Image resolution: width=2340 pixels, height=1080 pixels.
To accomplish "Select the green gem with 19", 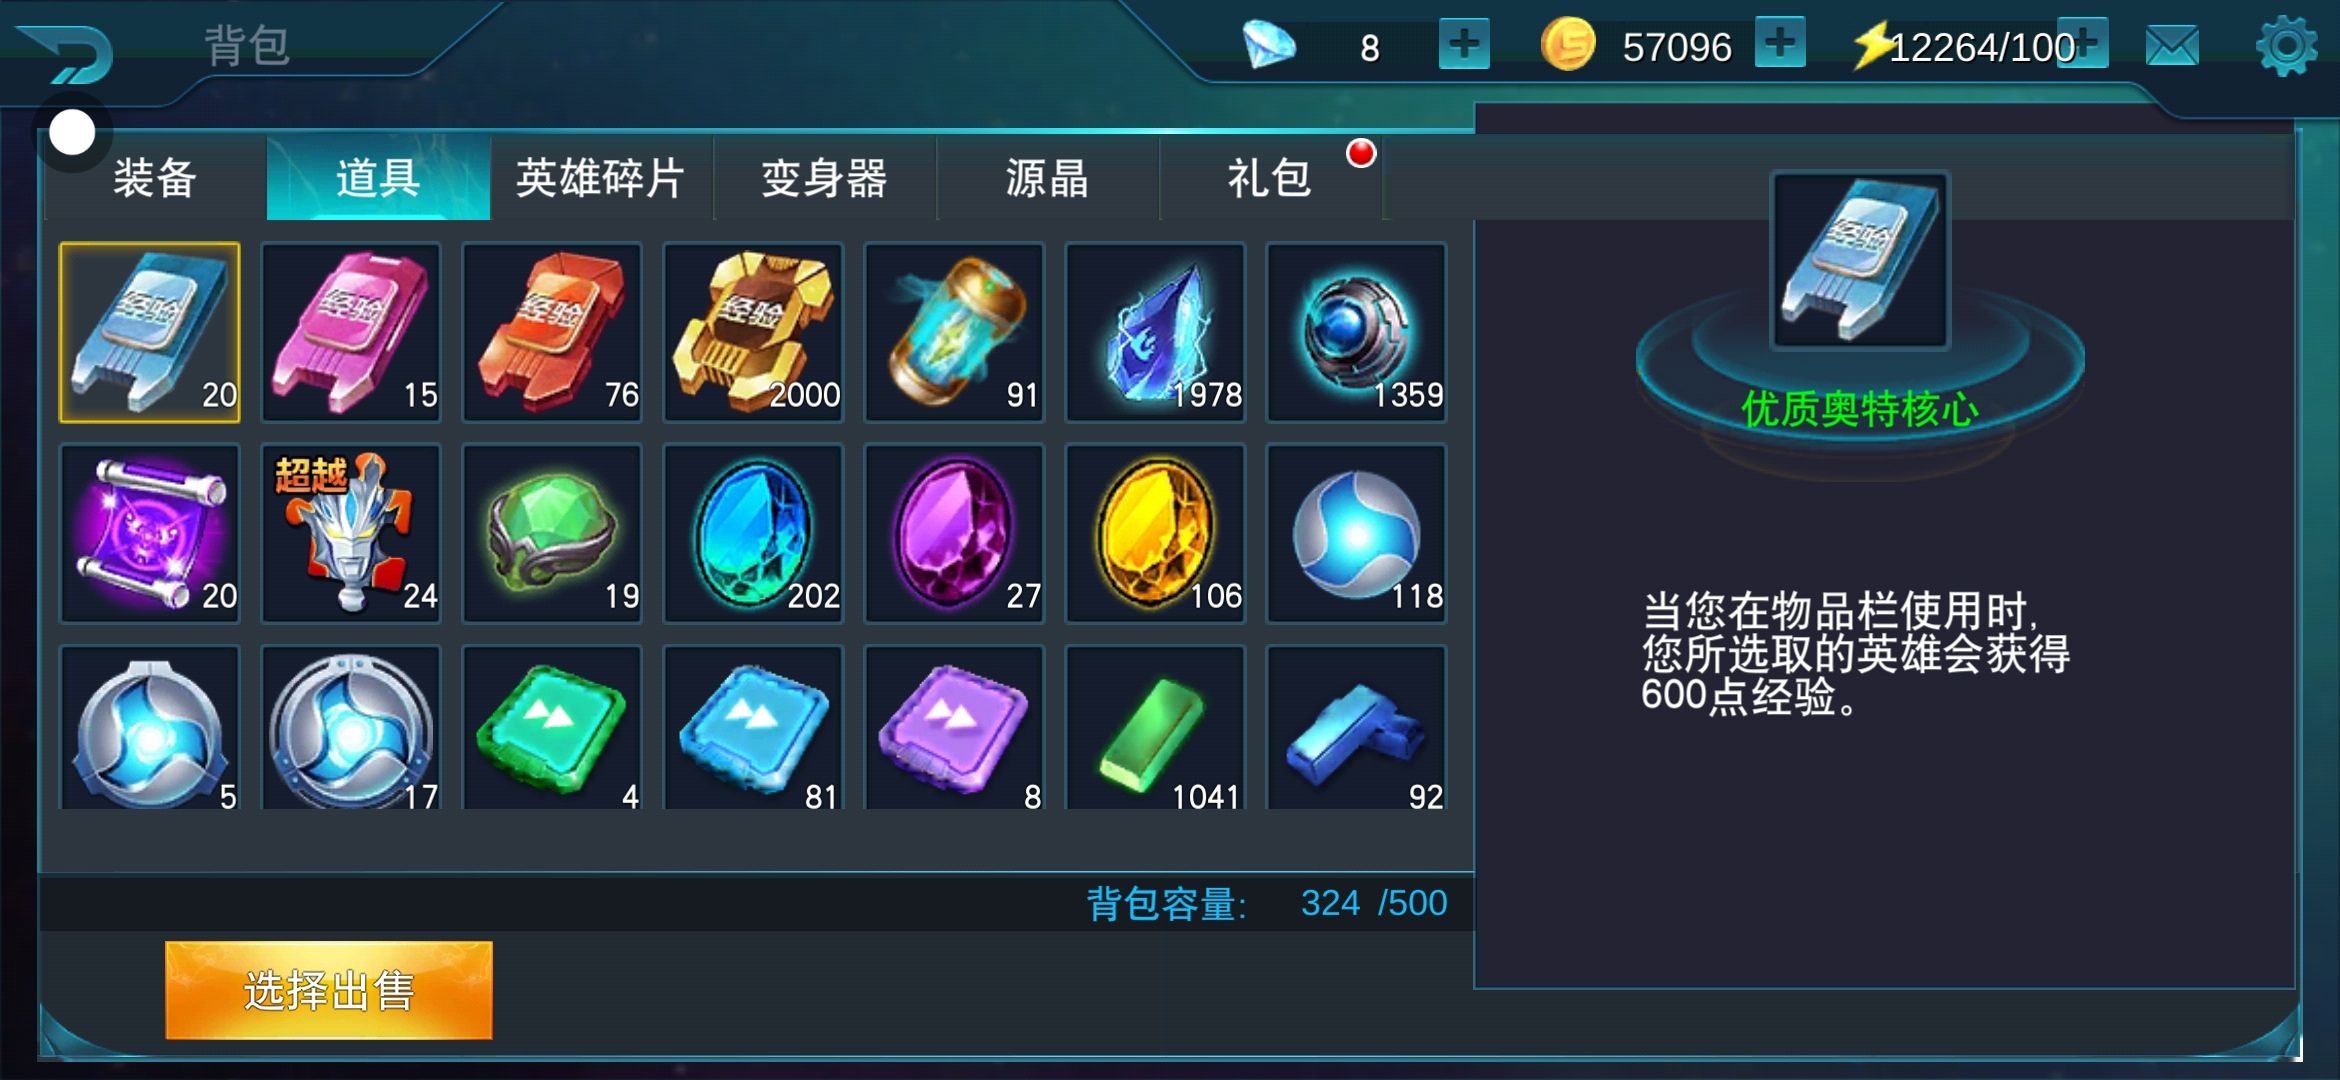I will click(552, 533).
